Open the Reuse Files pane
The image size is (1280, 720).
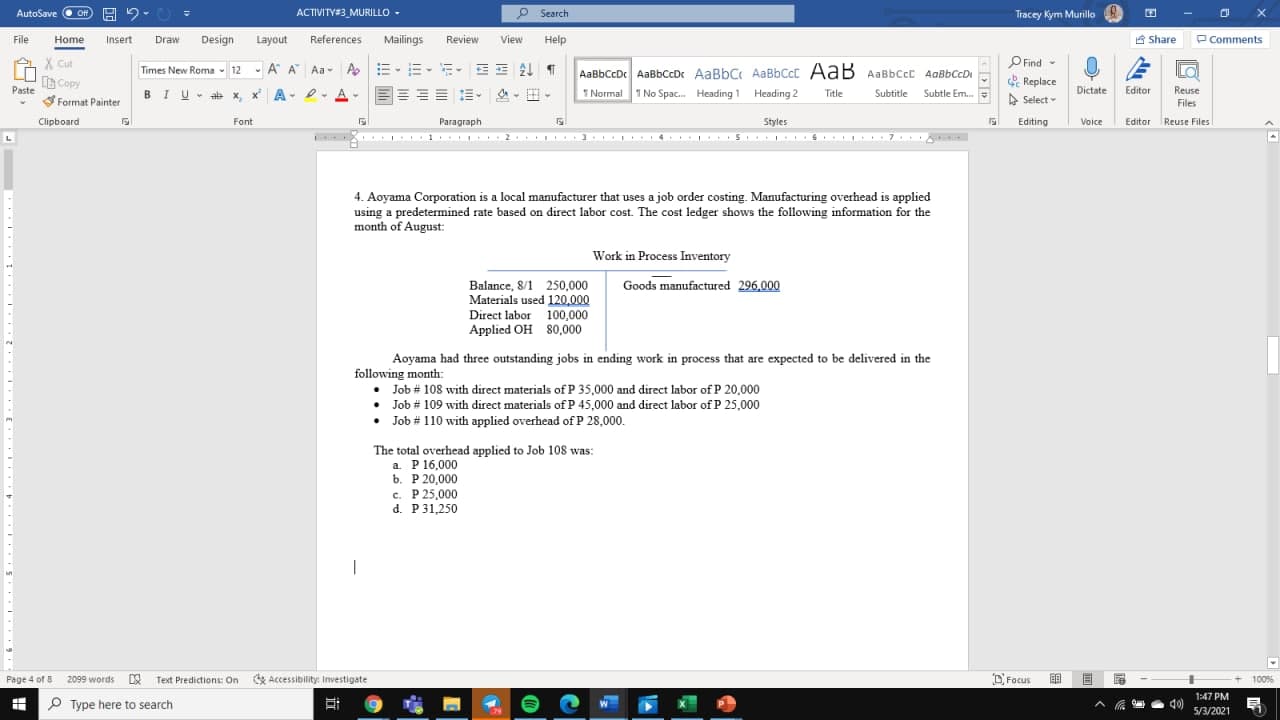[x=1186, y=82]
